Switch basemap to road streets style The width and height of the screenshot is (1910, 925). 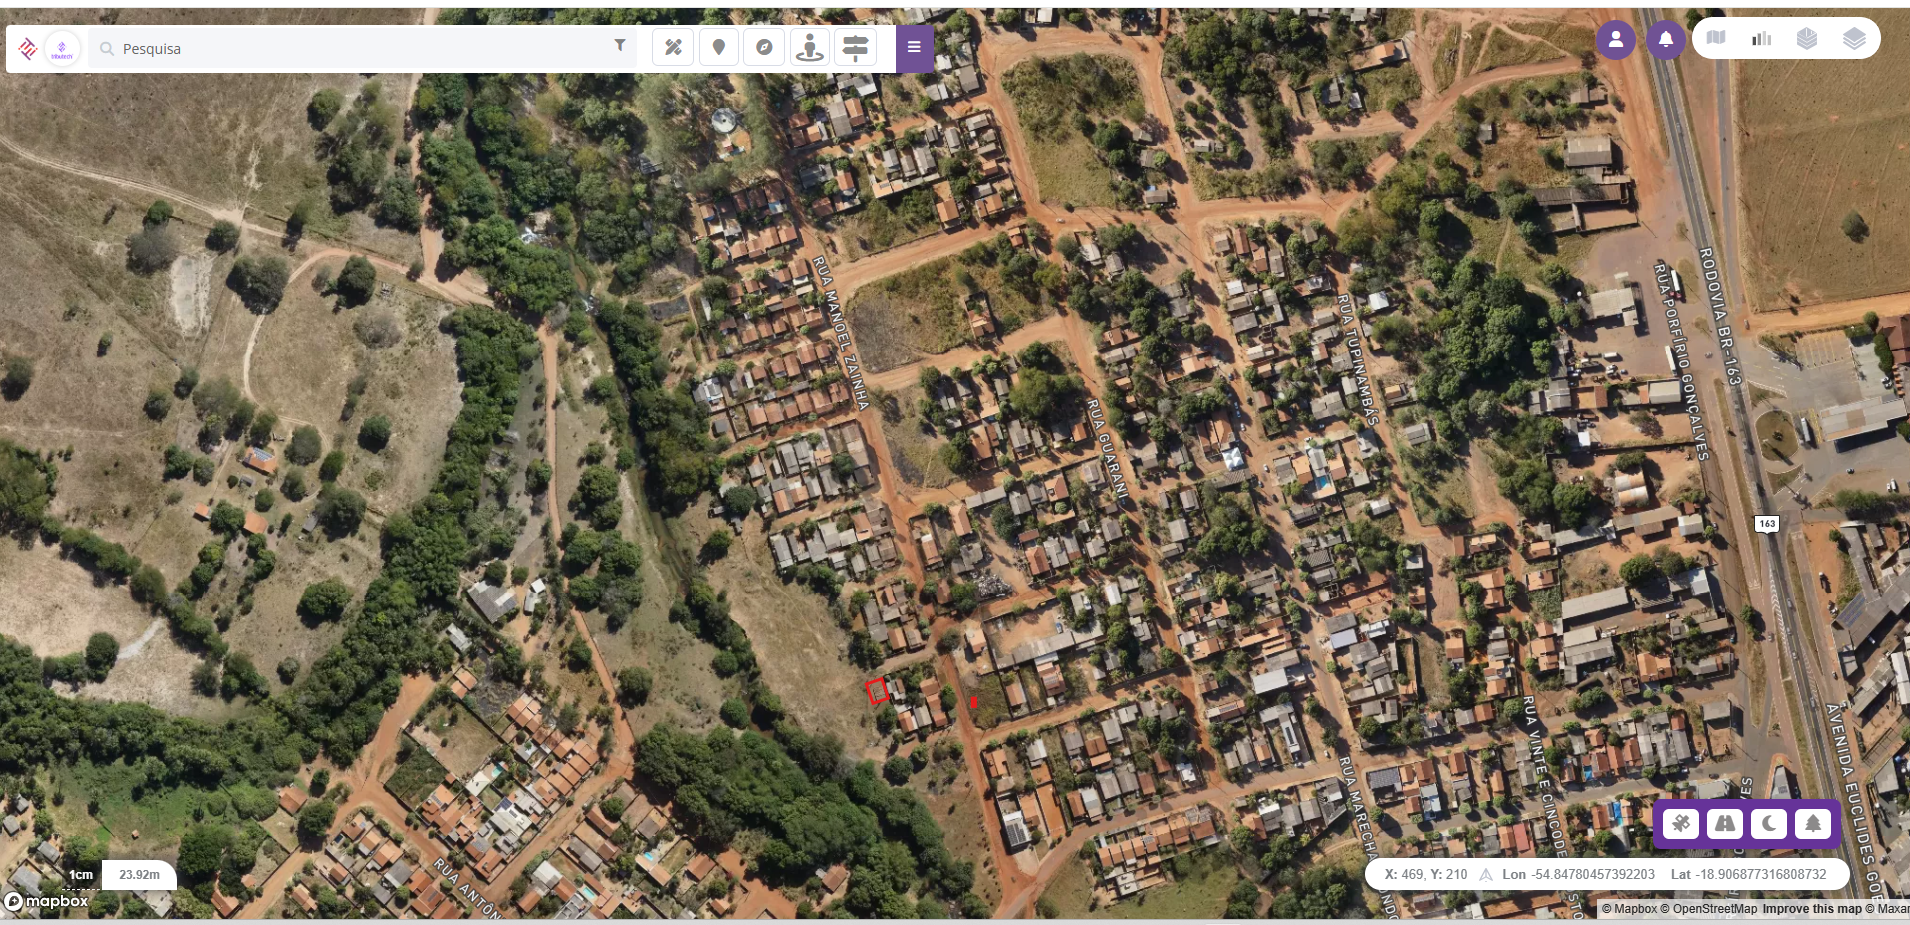point(1725,824)
